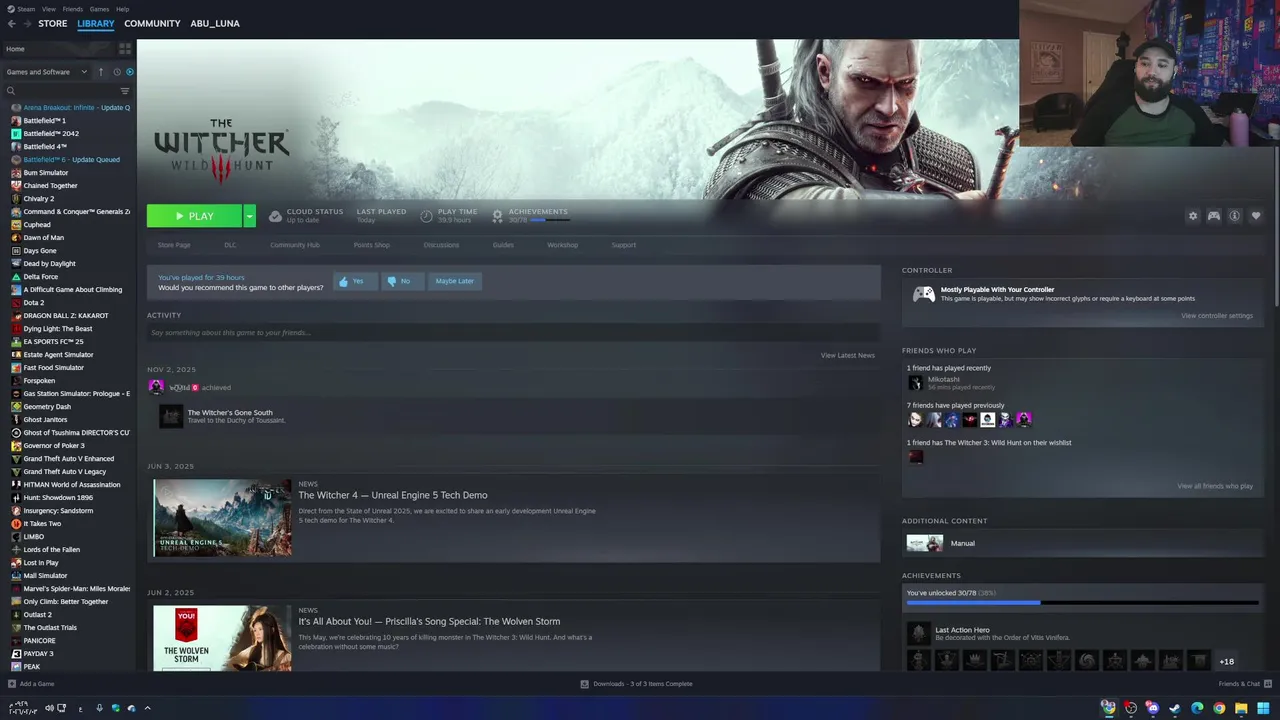Select Cuphead in library list
Viewport: 1280px width, 720px height.
37,225
